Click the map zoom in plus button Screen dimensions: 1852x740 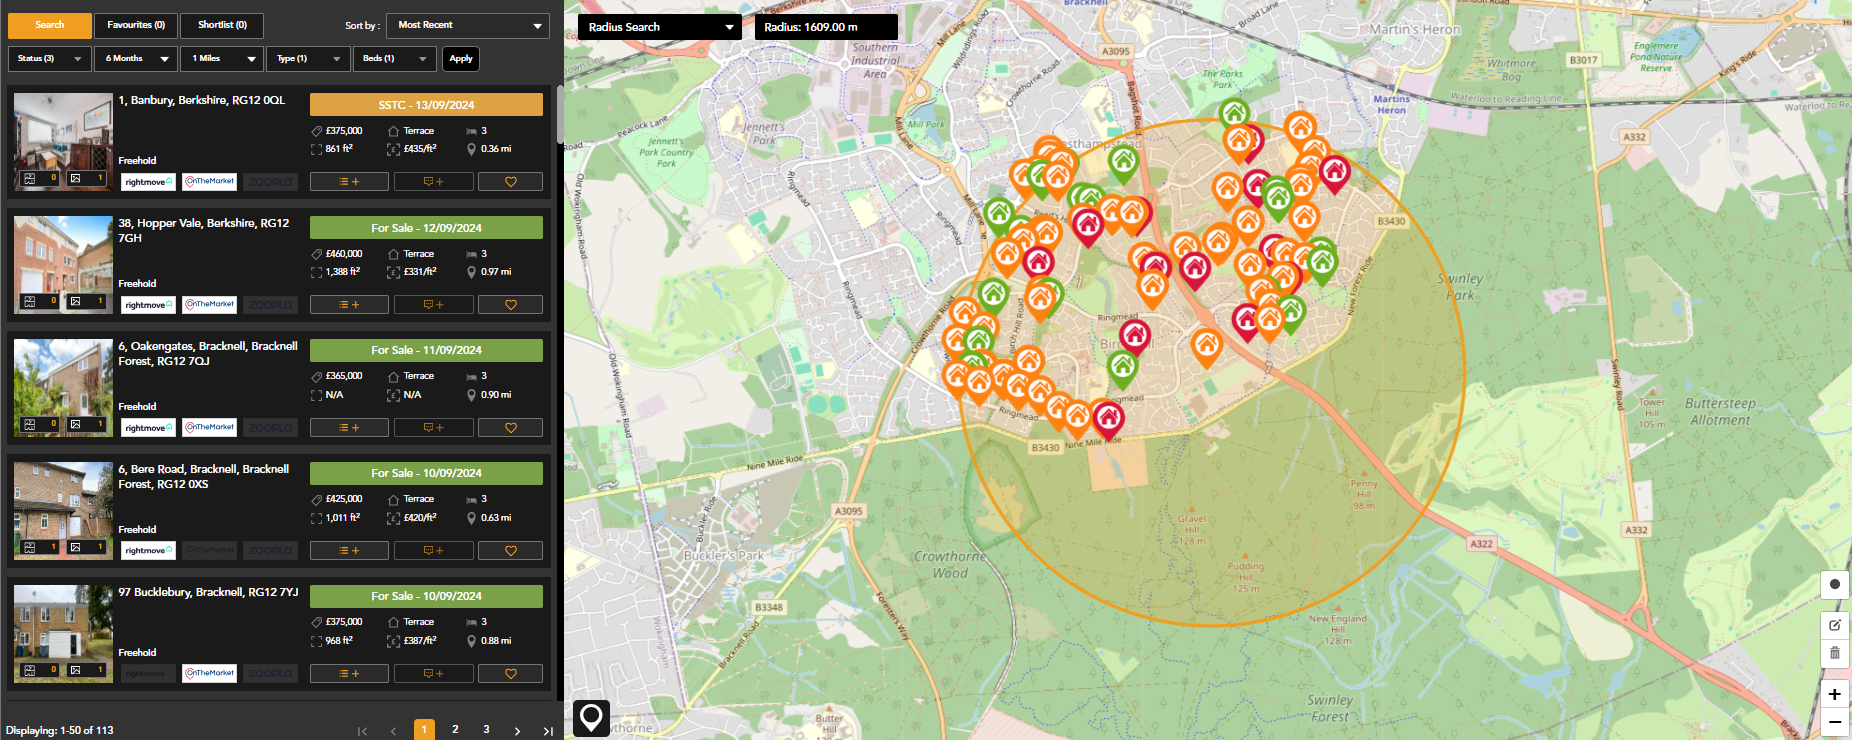pos(1834,694)
